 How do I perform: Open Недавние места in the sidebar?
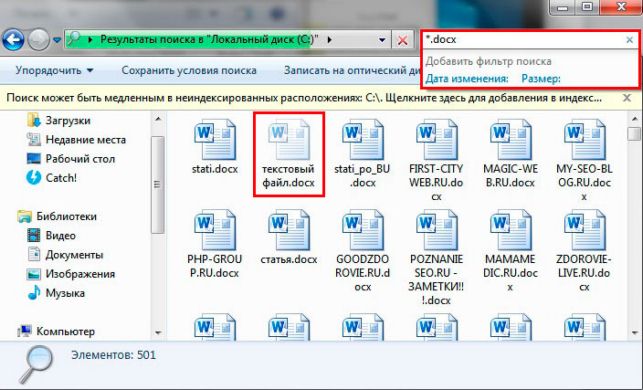coord(76,140)
